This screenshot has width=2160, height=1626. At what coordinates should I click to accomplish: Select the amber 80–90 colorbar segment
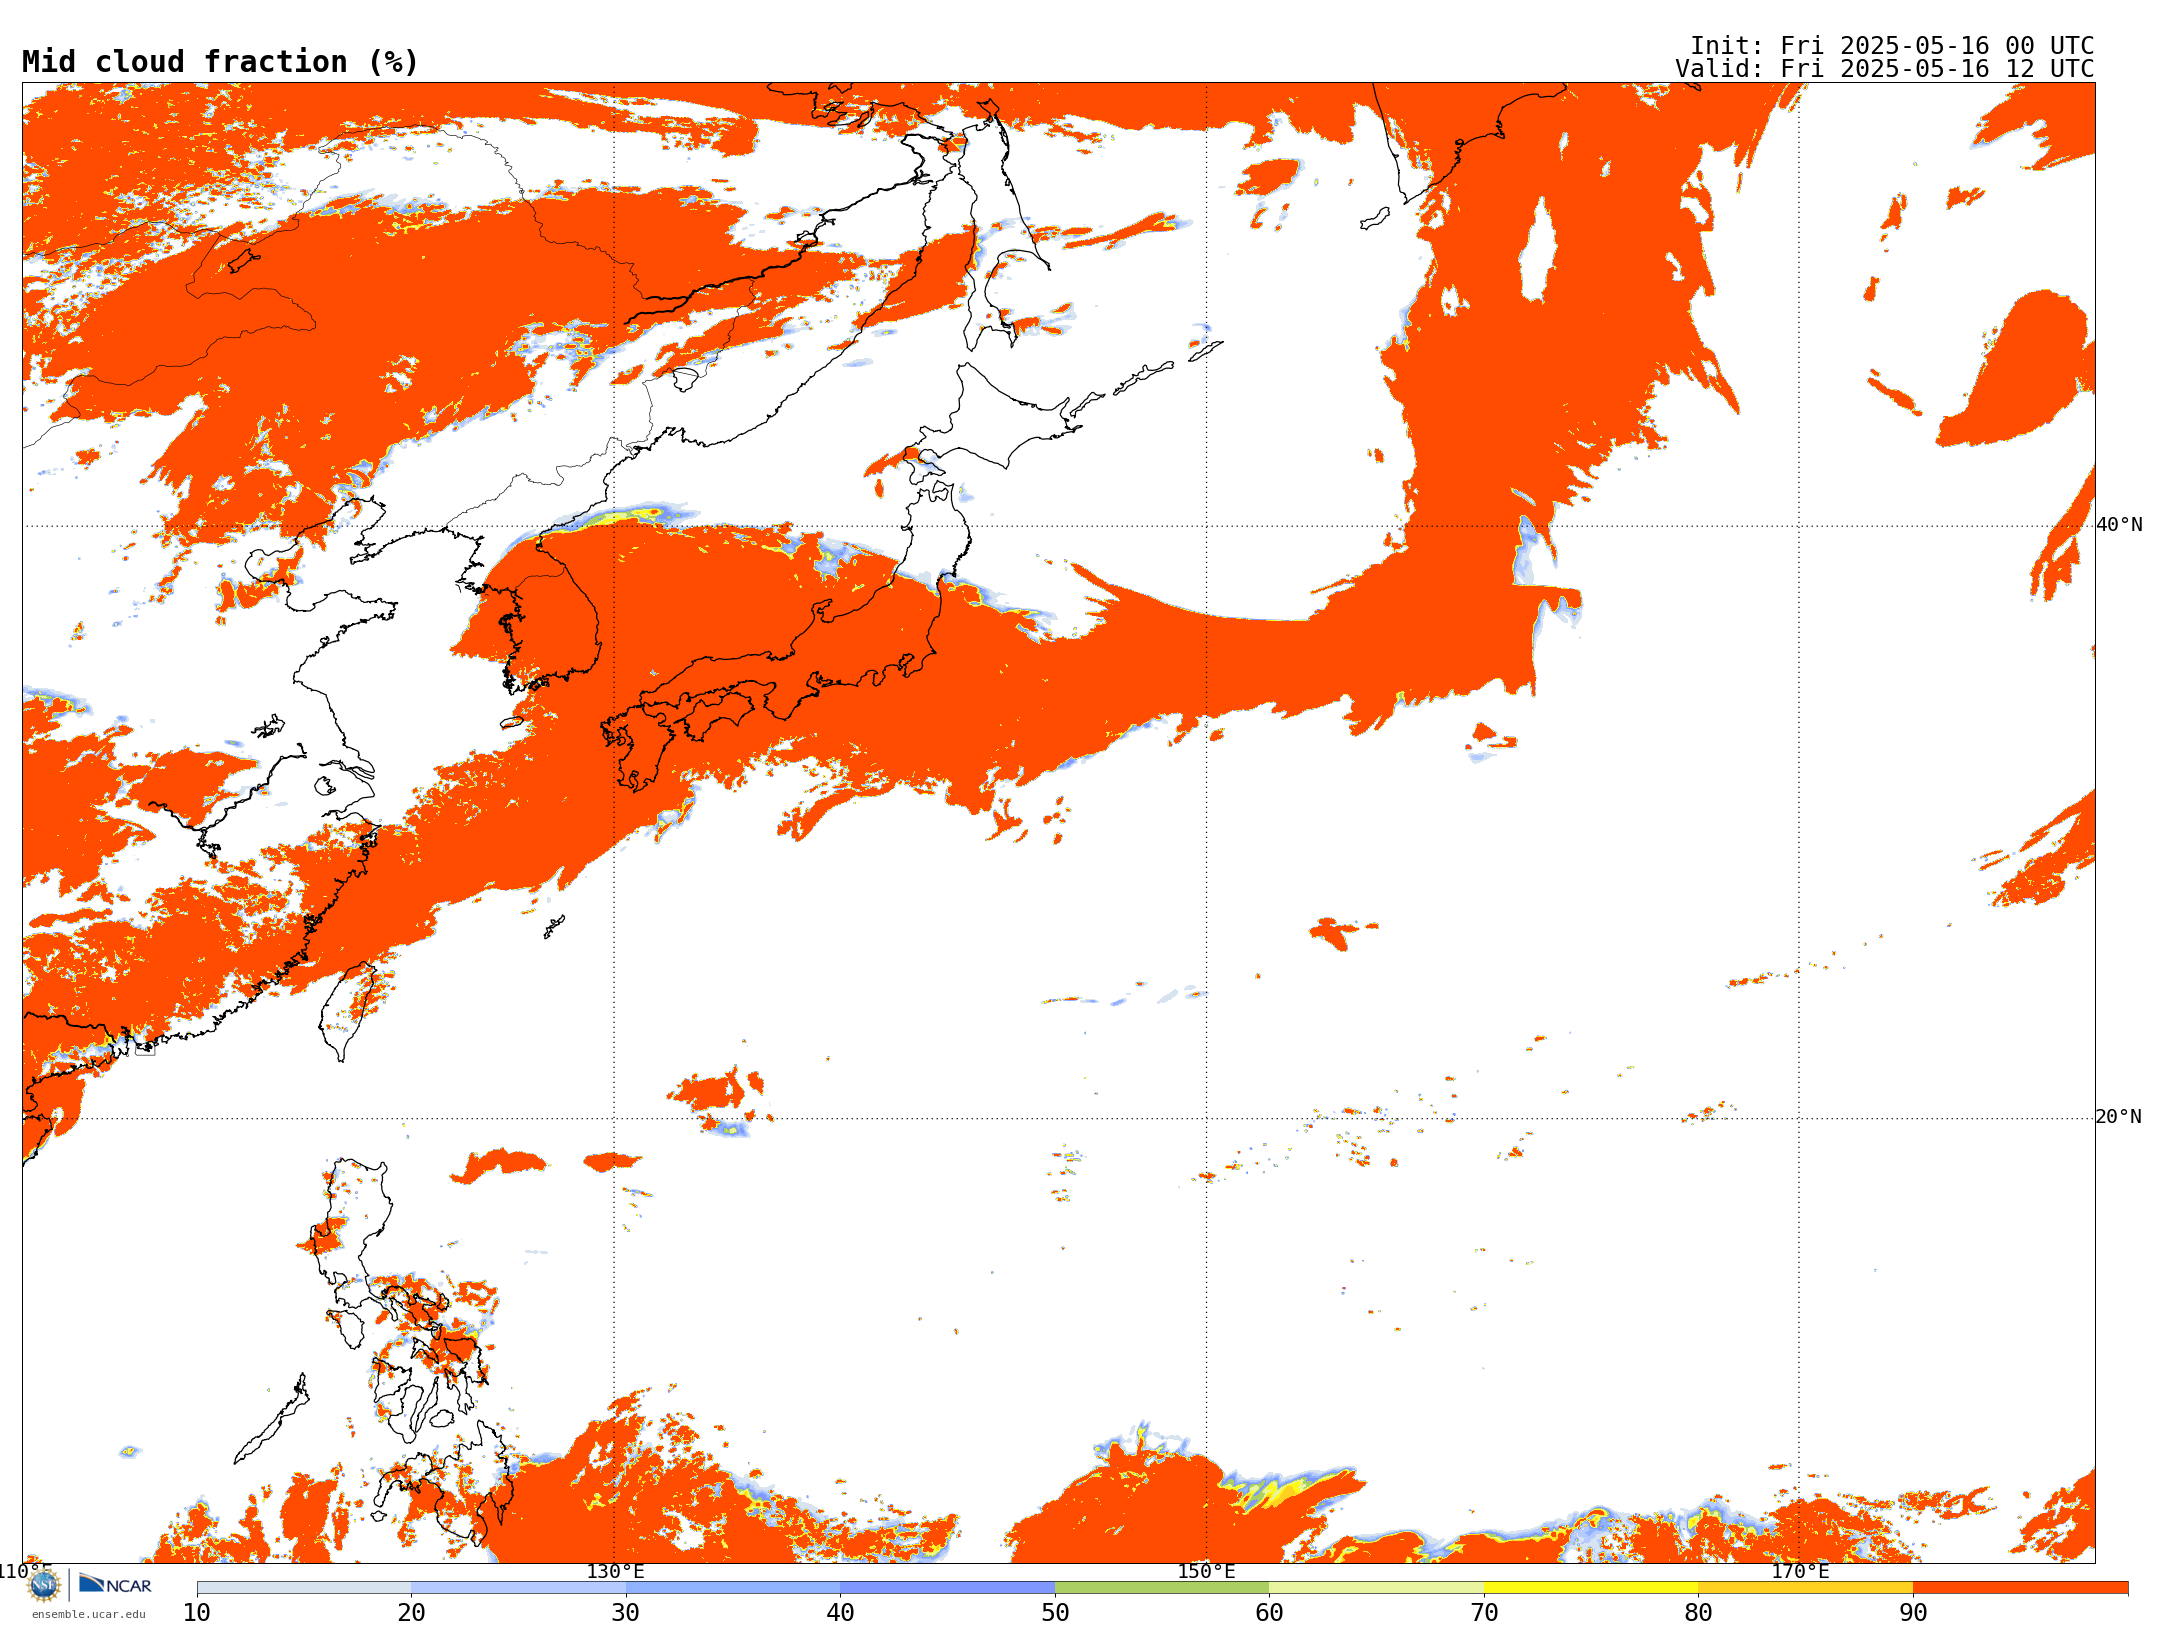(1805, 1588)
